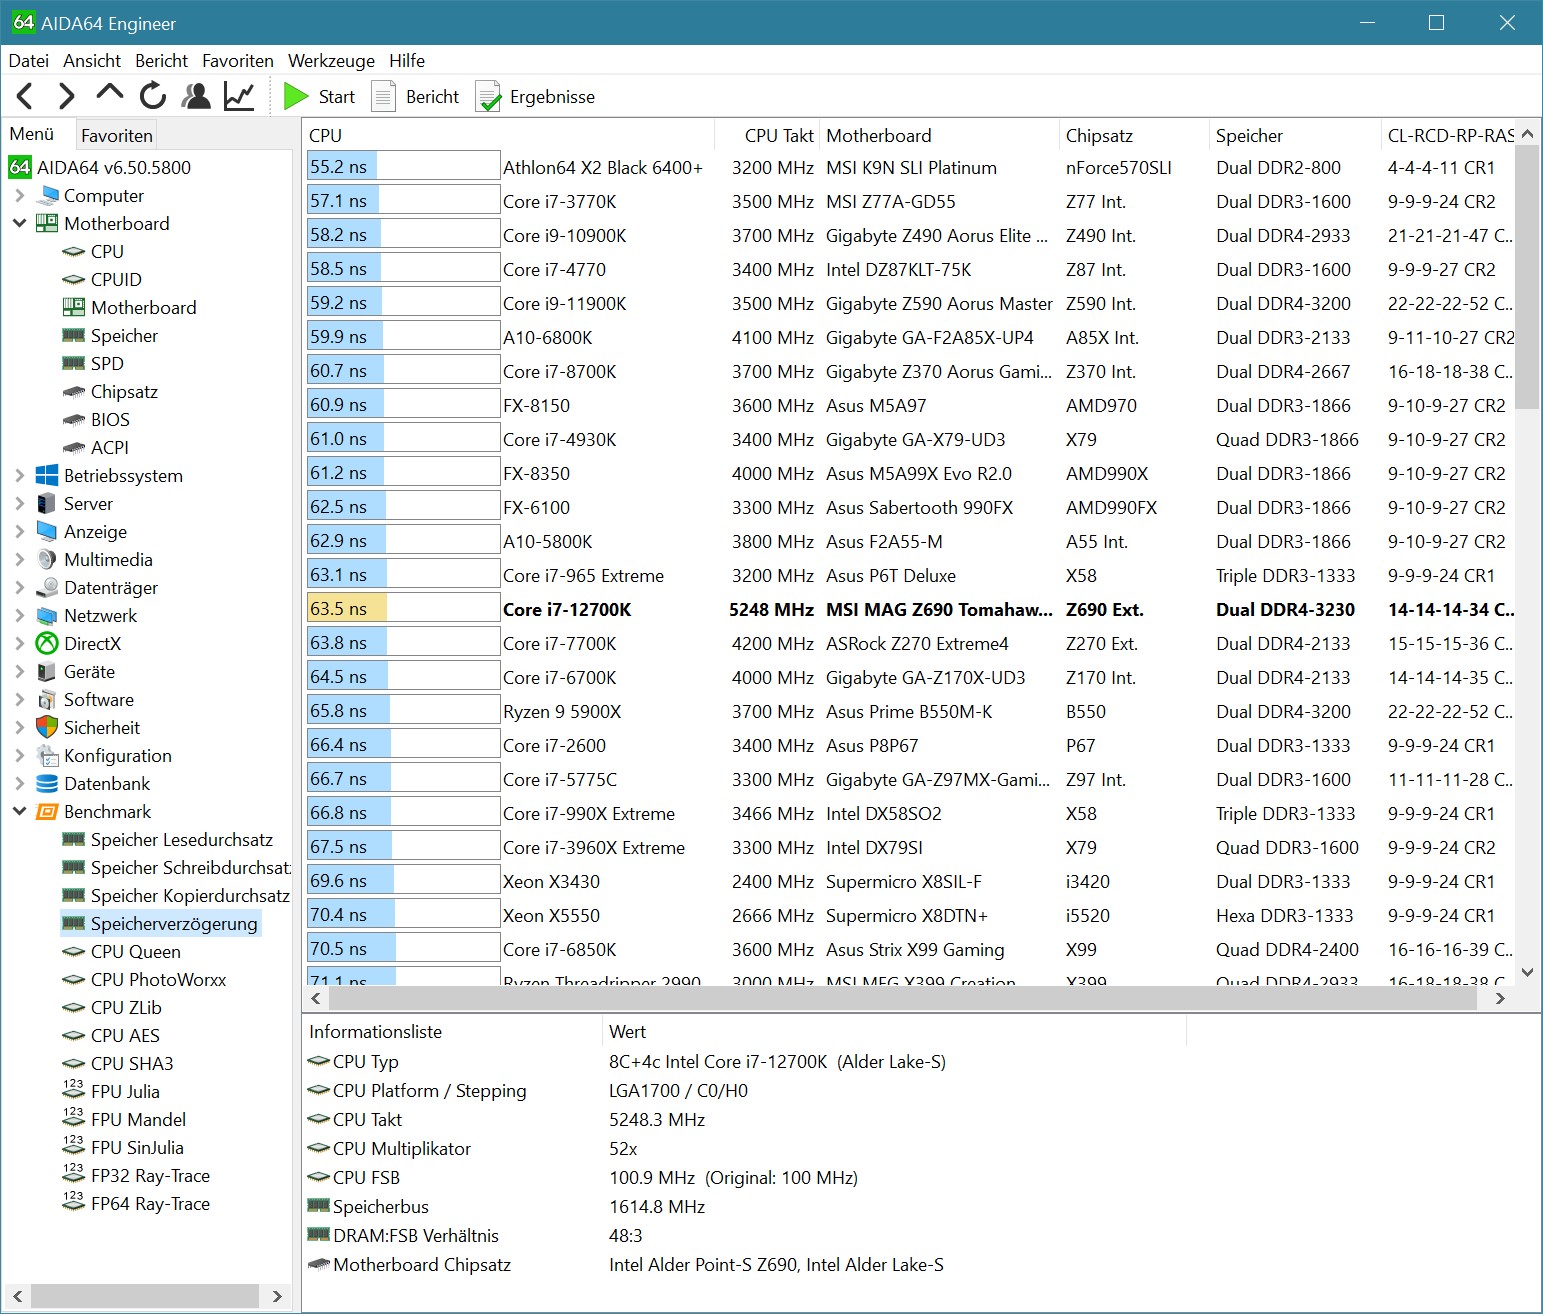Click the Bericht document icon in toolbar
Image resolution: width=1543 pixels, height=1314 pixels.
tap(384, 96)
